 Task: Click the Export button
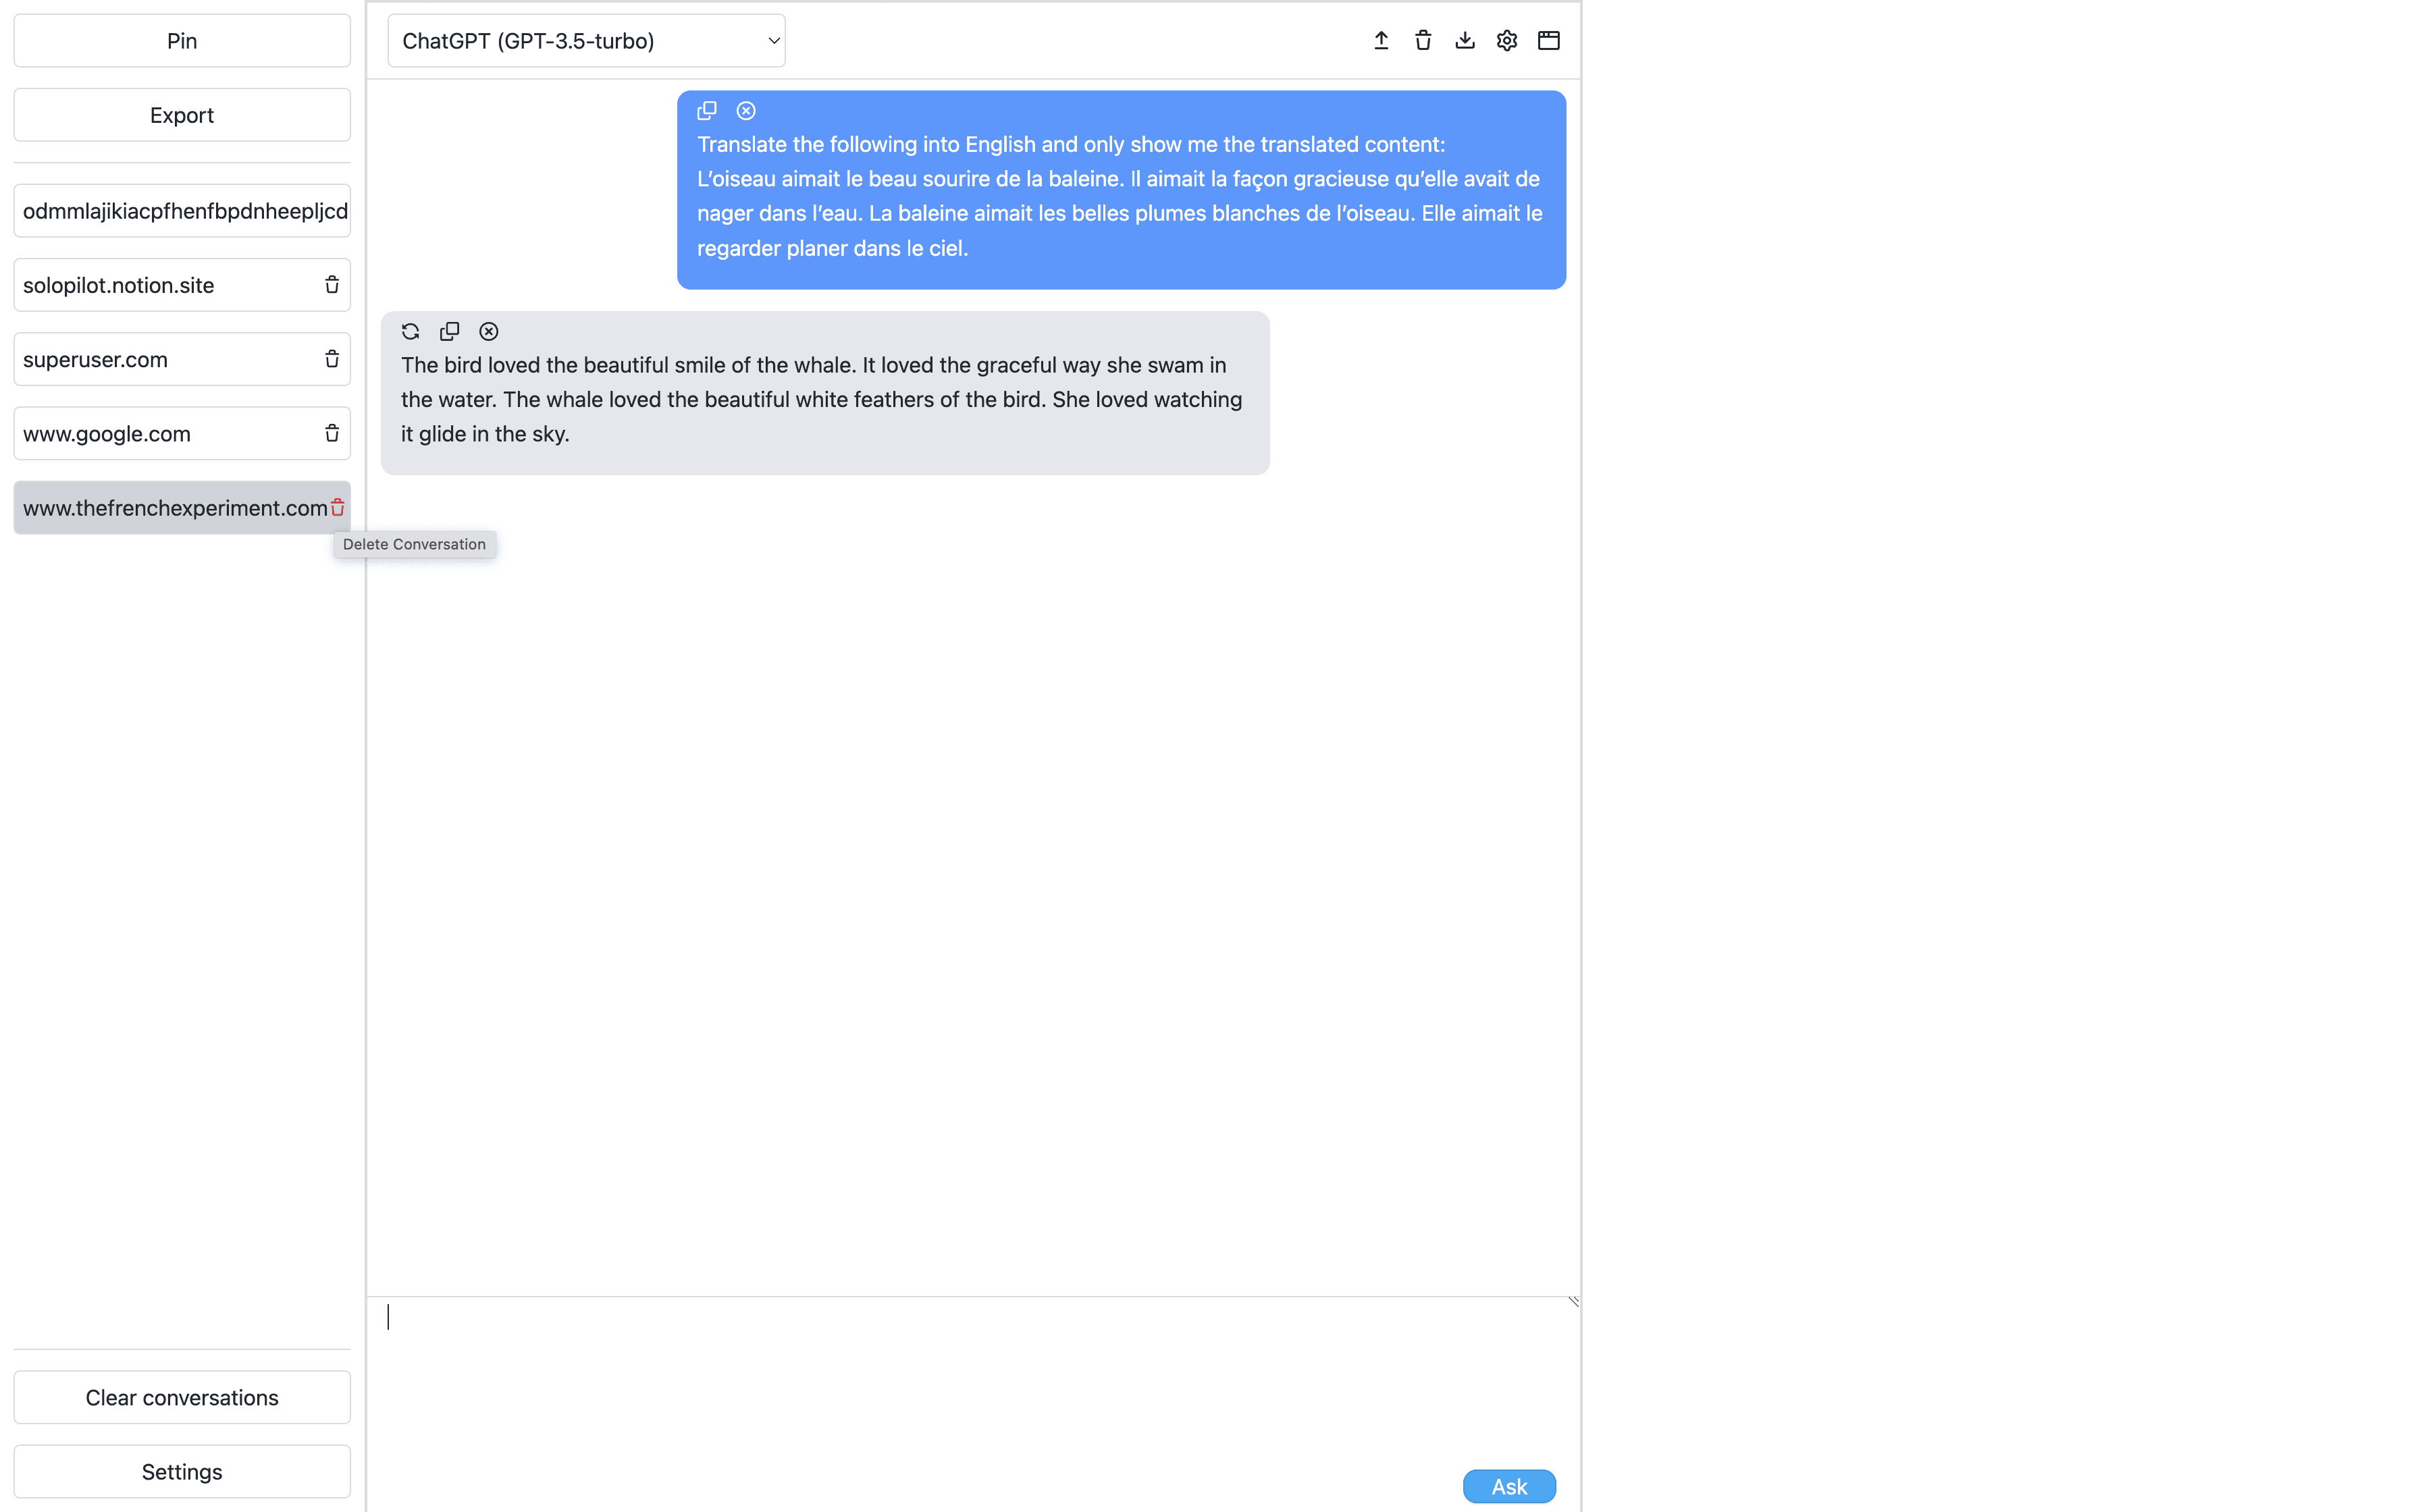[x=182, y=115]
